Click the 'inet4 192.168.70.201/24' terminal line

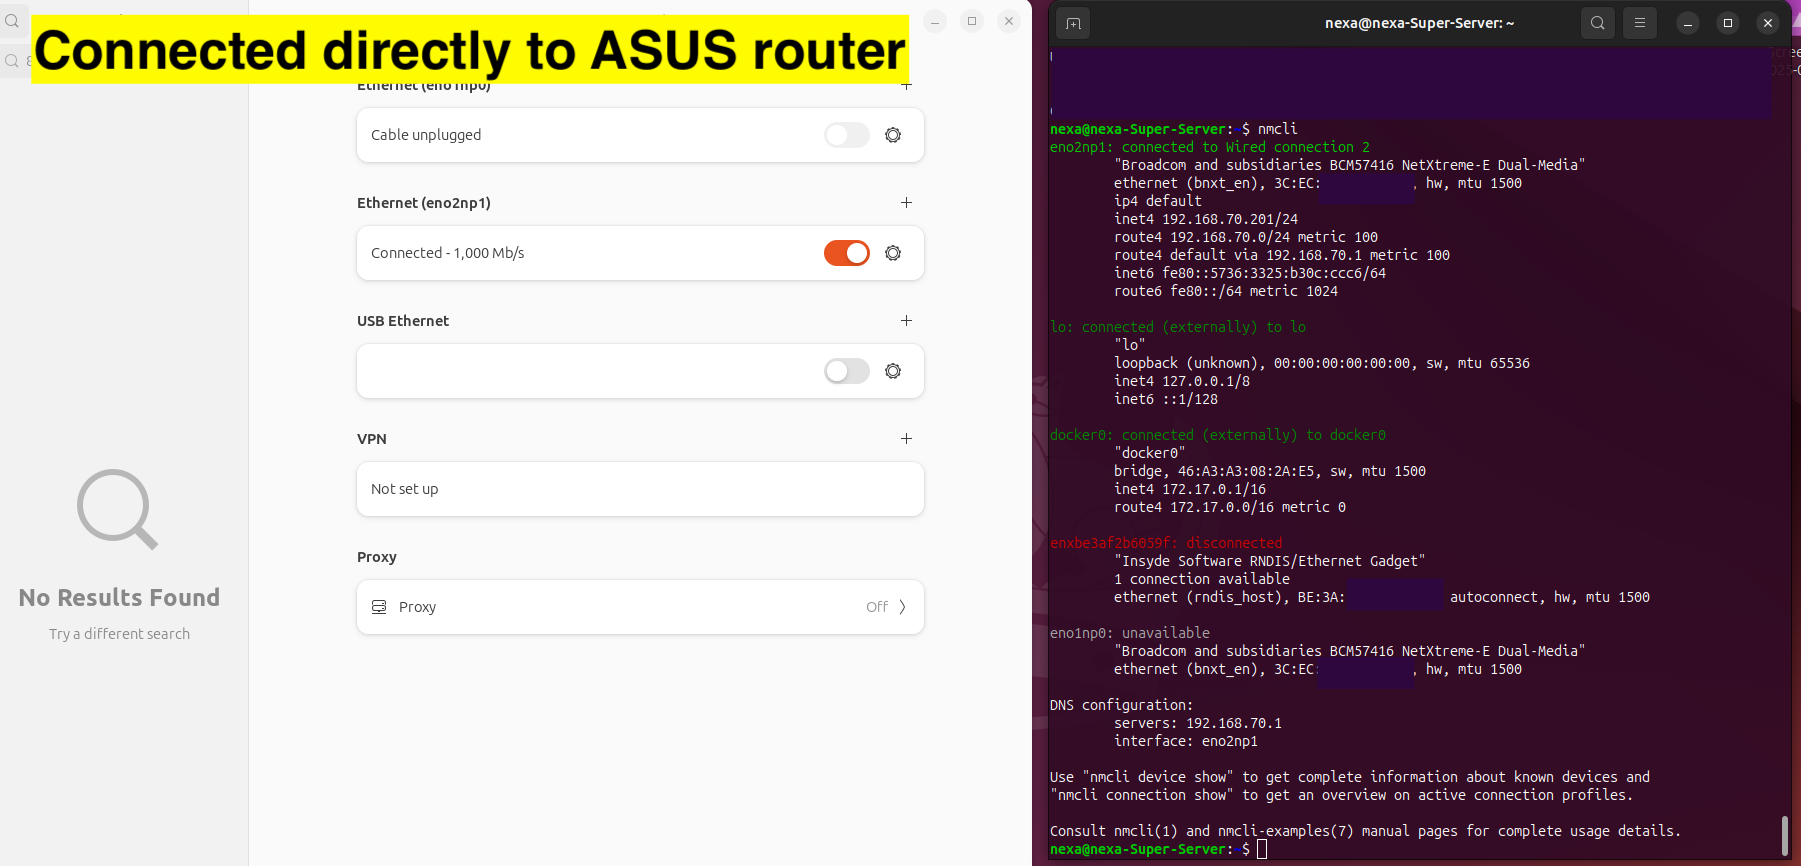[1206, 219]
